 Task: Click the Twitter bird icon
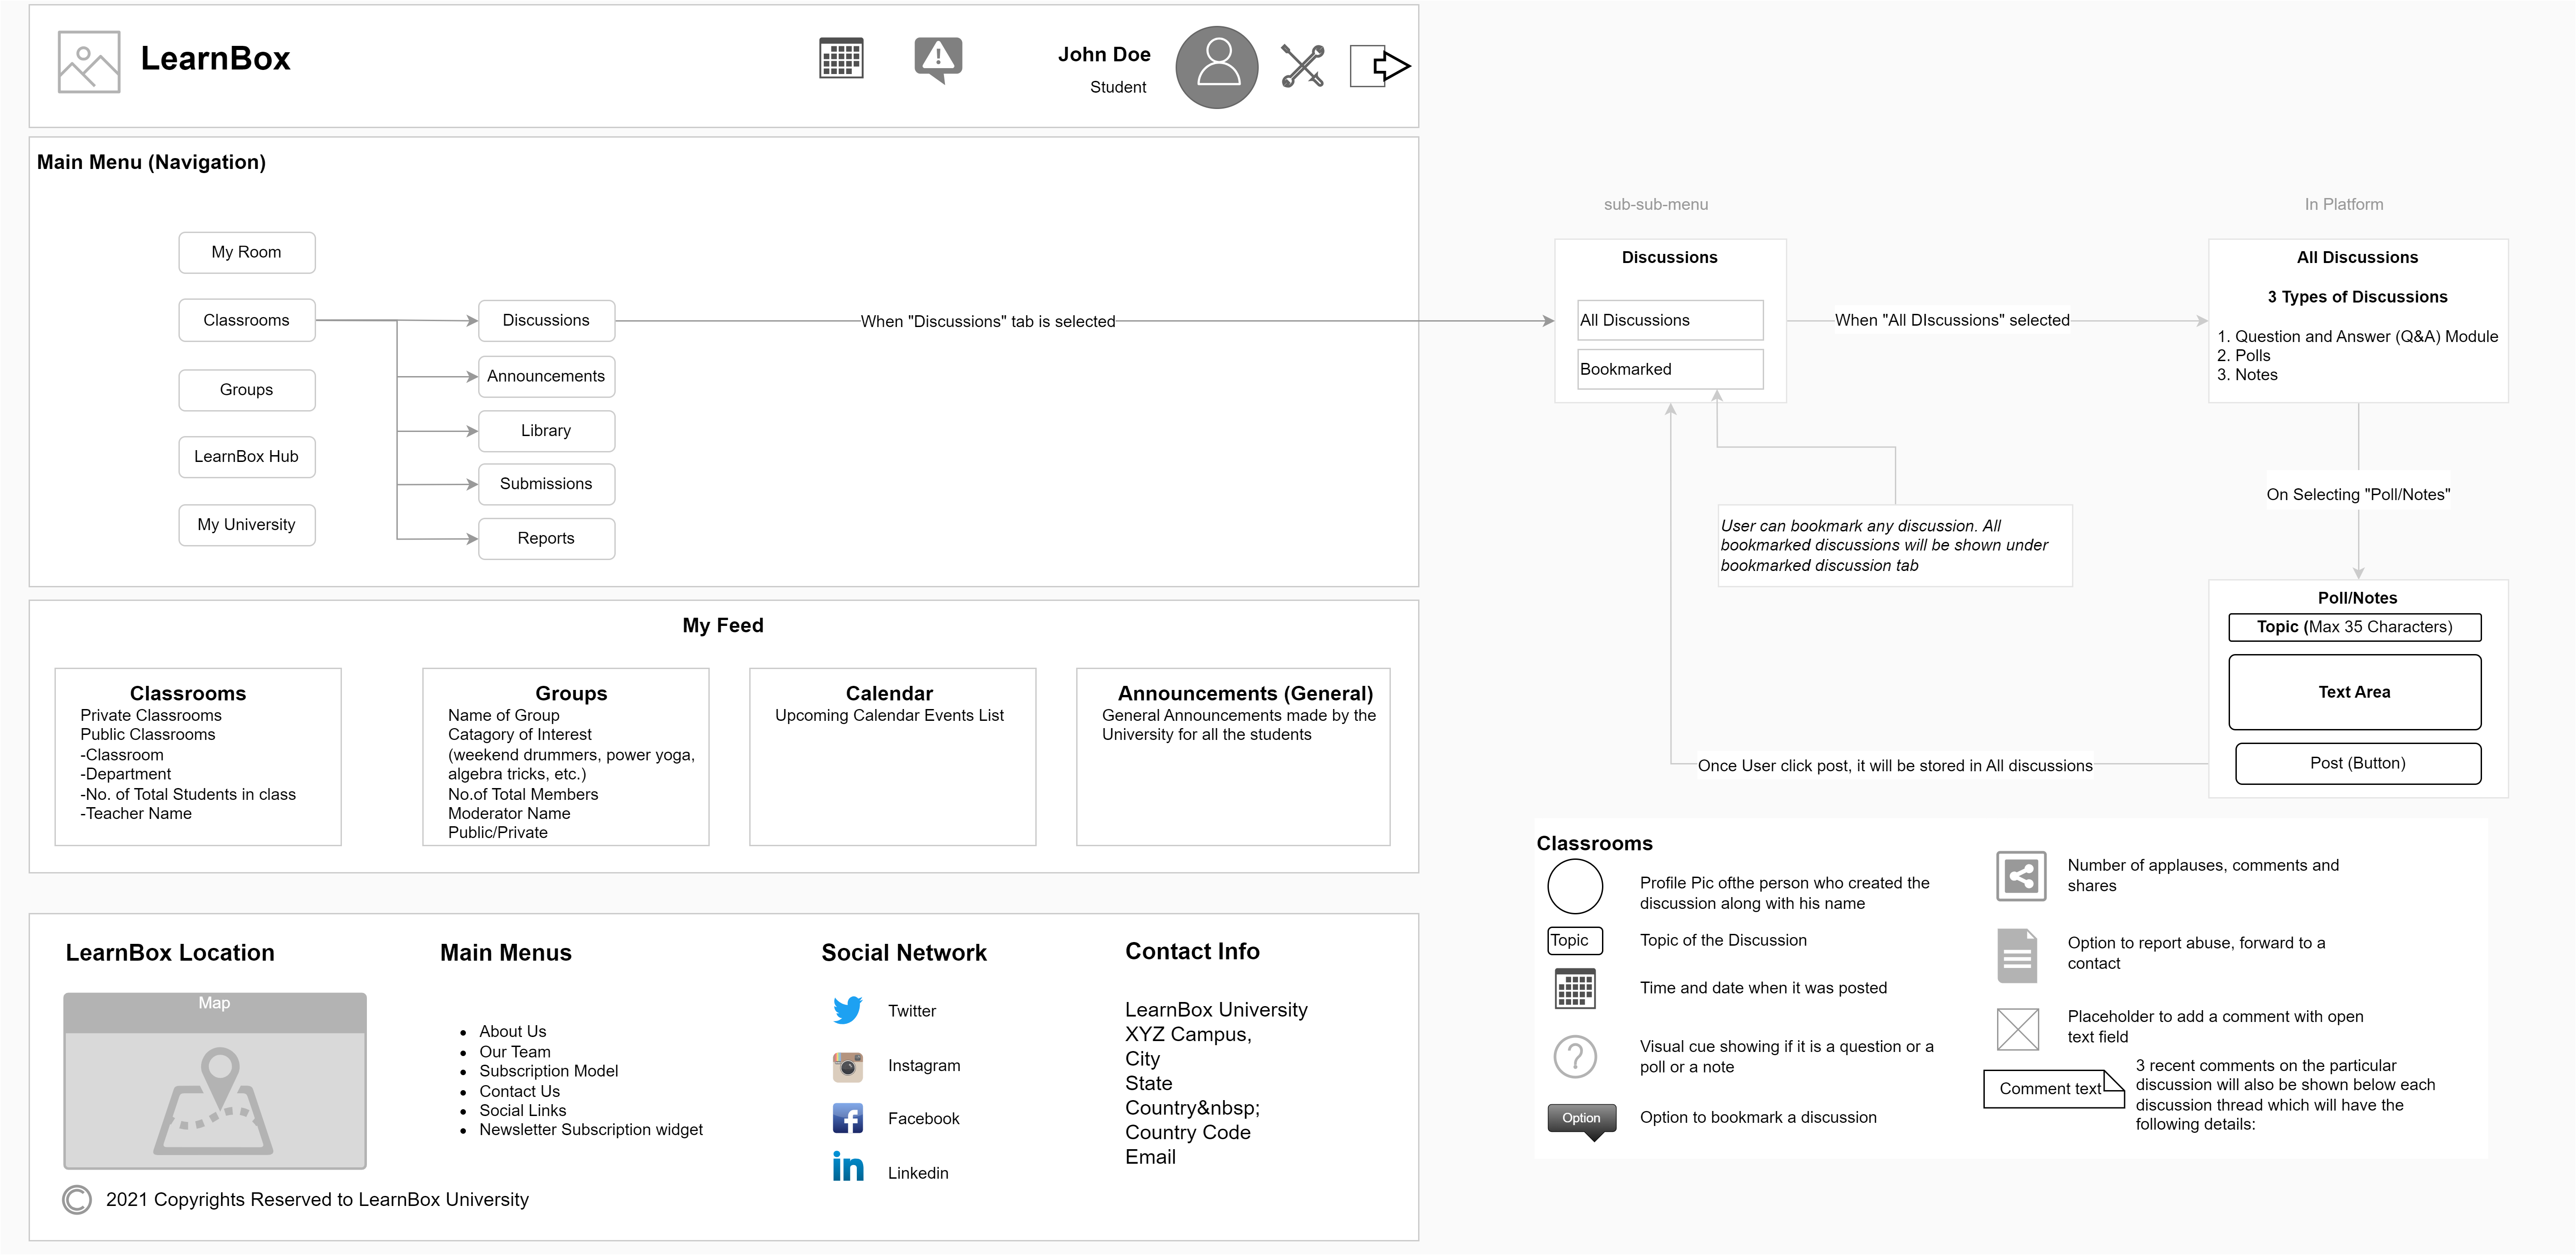(x=848, y=1010)
